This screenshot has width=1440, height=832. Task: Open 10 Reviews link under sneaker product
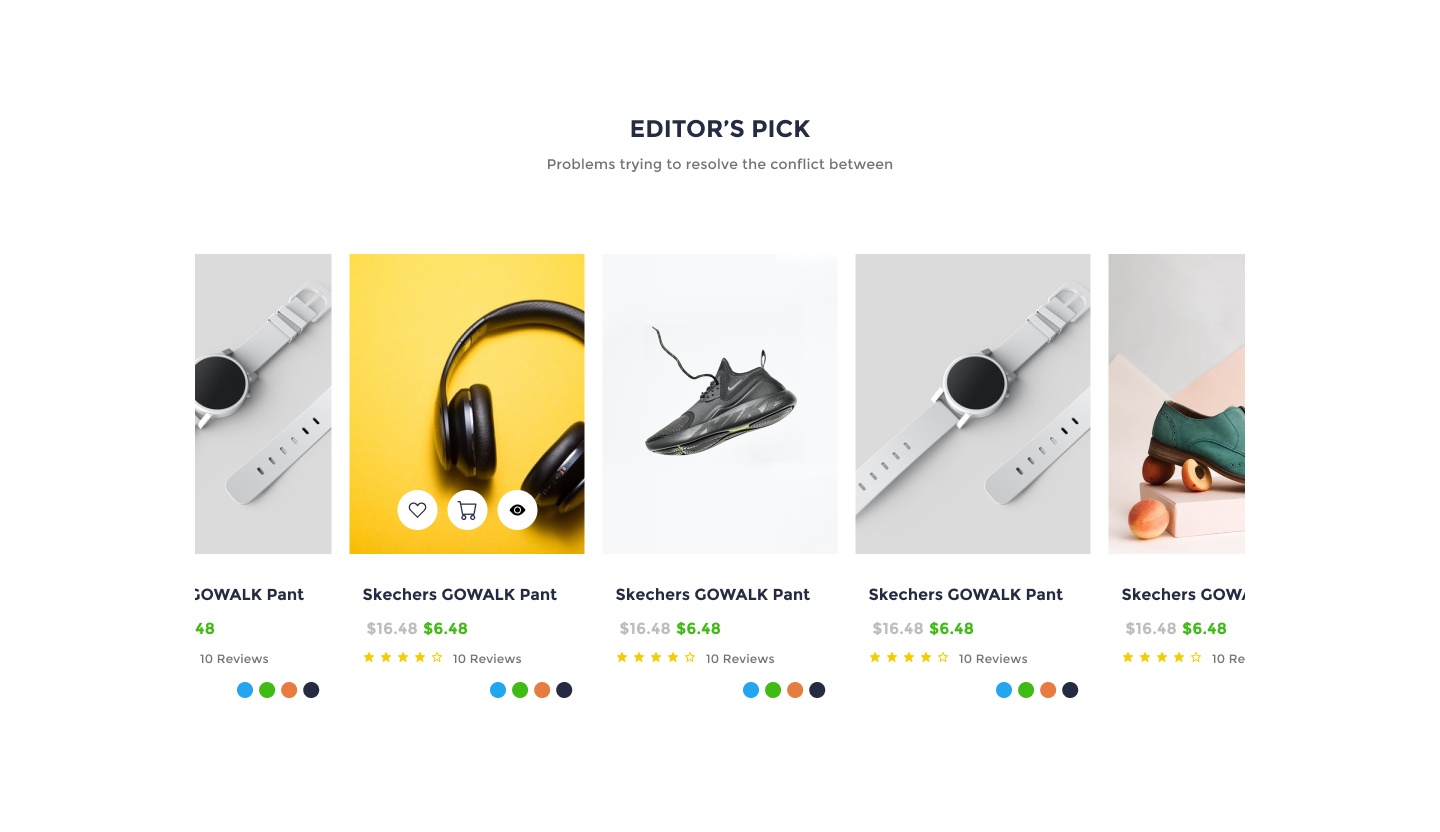tap(740, 659)
